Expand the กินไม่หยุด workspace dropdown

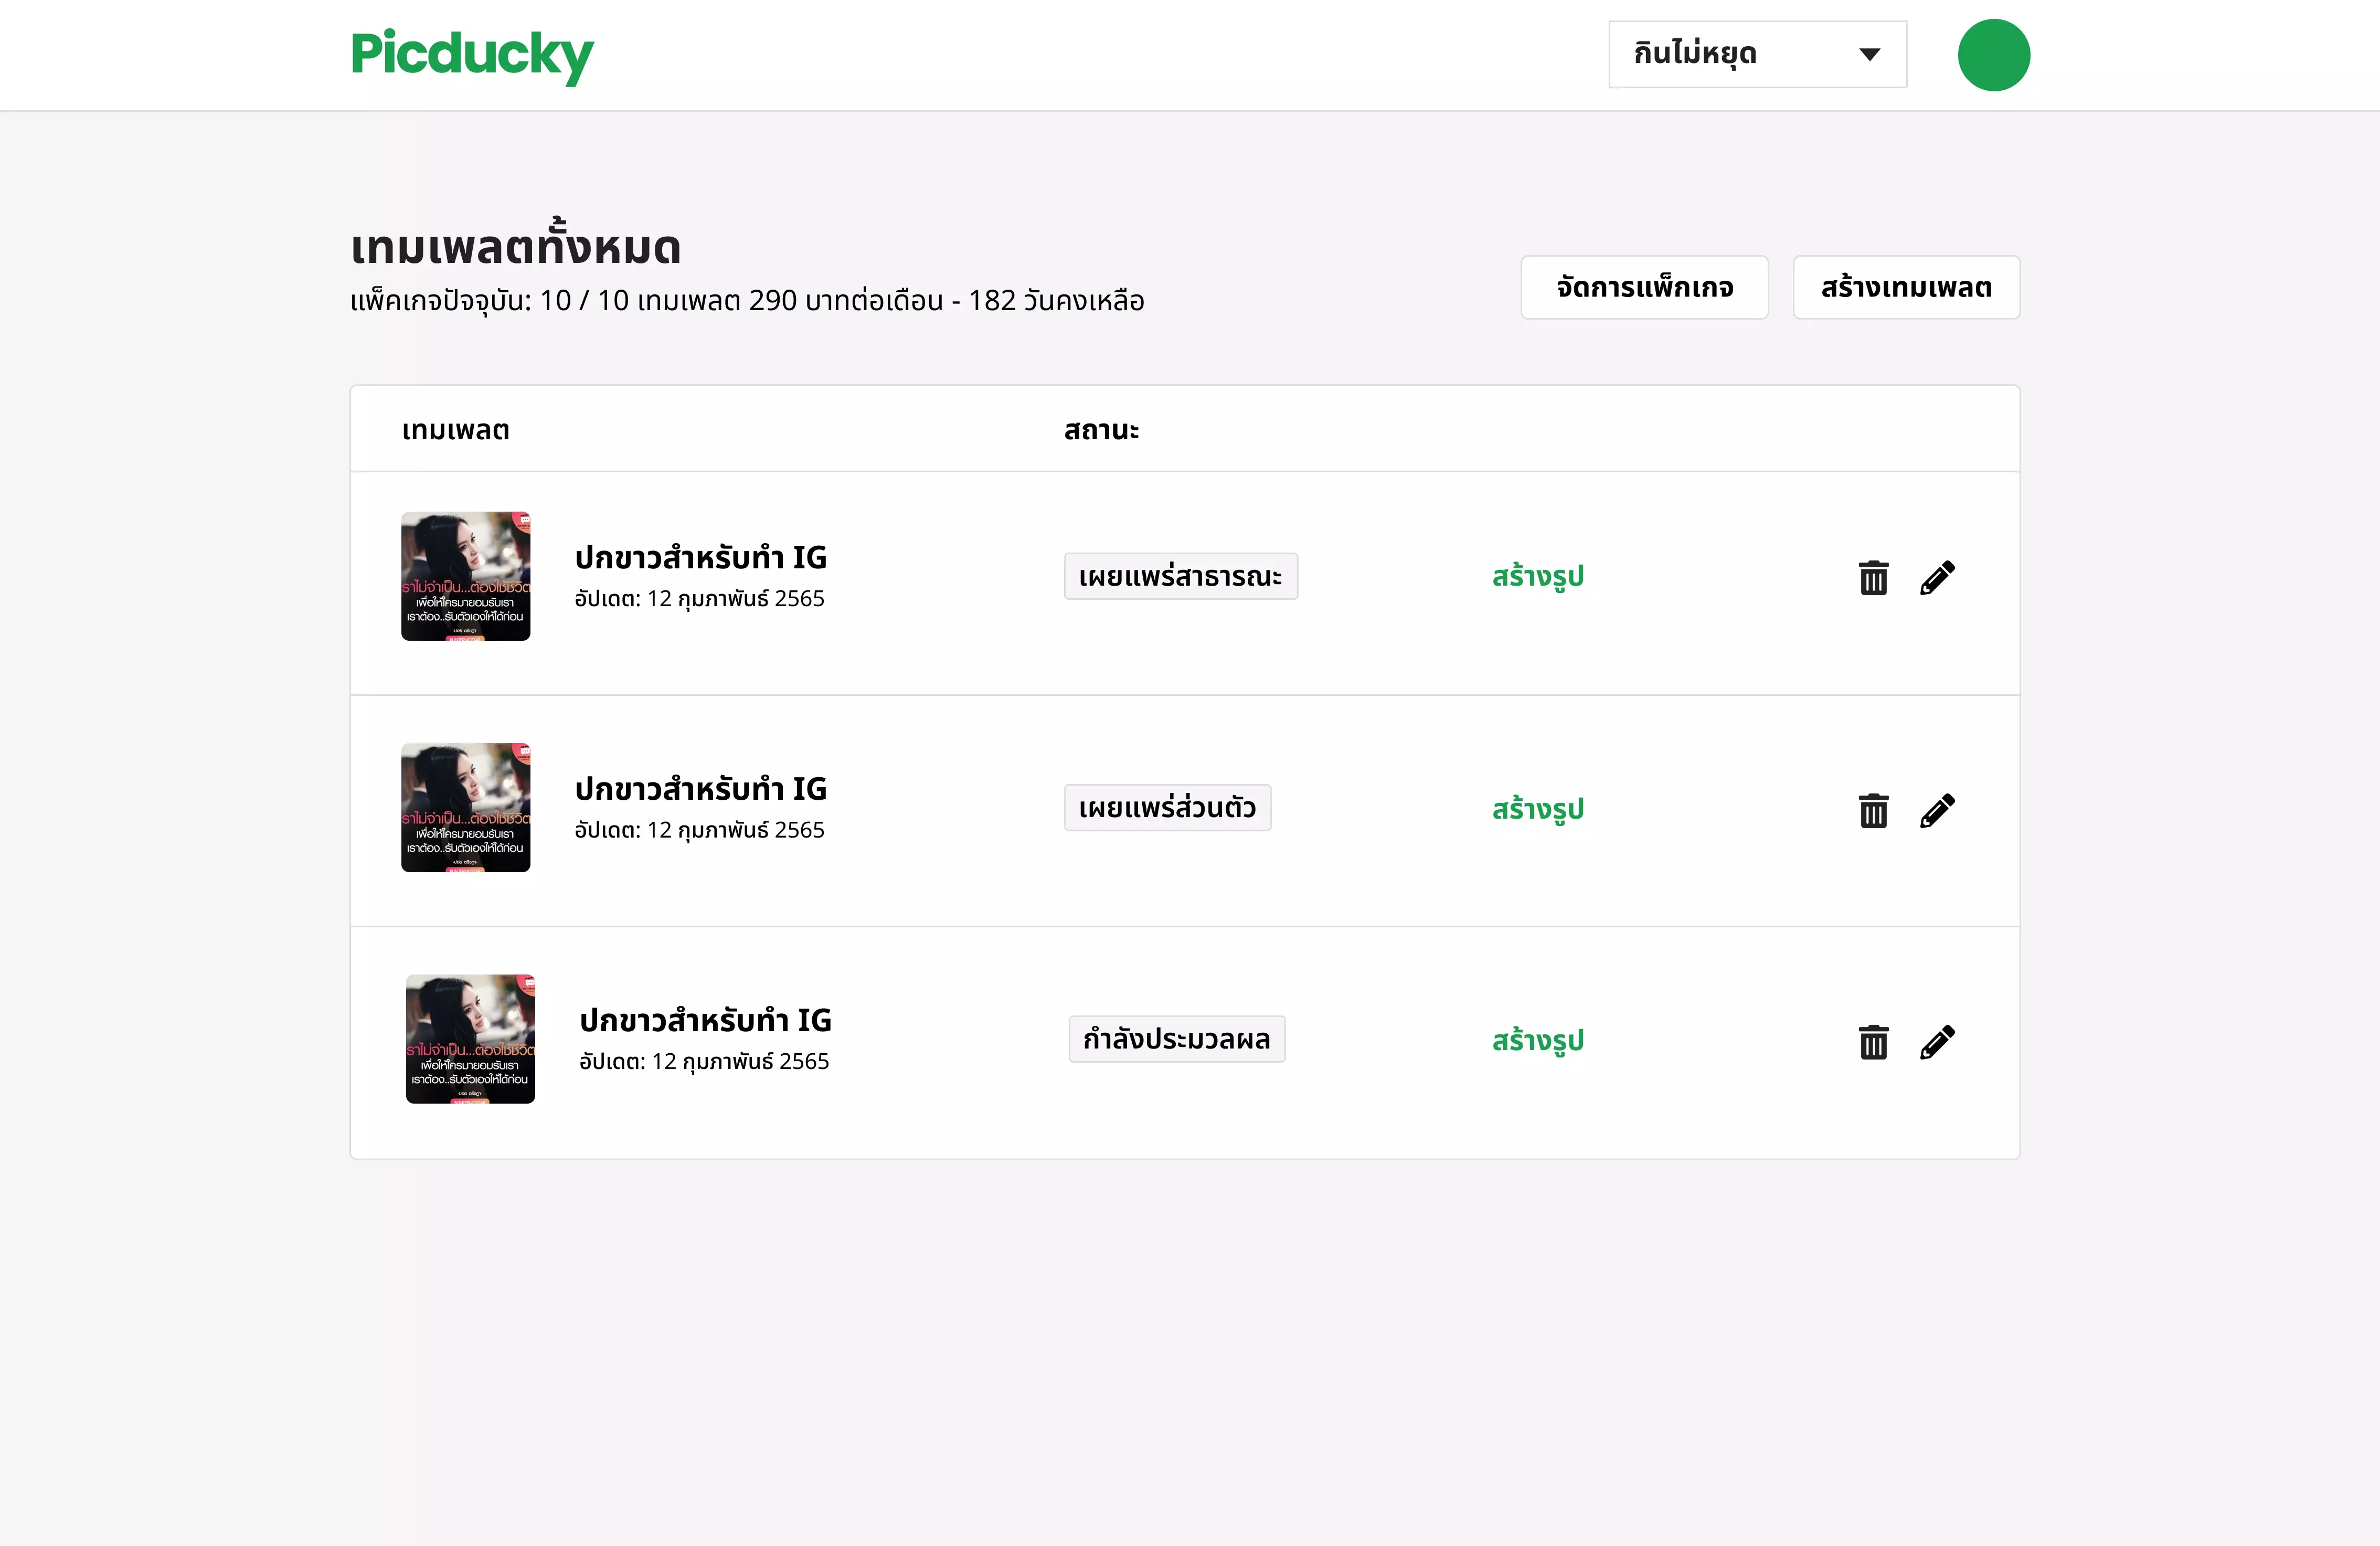click(x=1757, y=54)
